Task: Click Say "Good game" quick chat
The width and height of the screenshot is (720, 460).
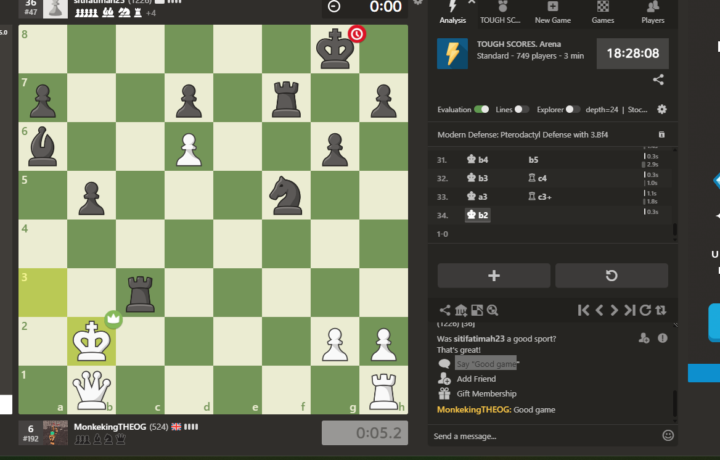Action: click(487, 364)
